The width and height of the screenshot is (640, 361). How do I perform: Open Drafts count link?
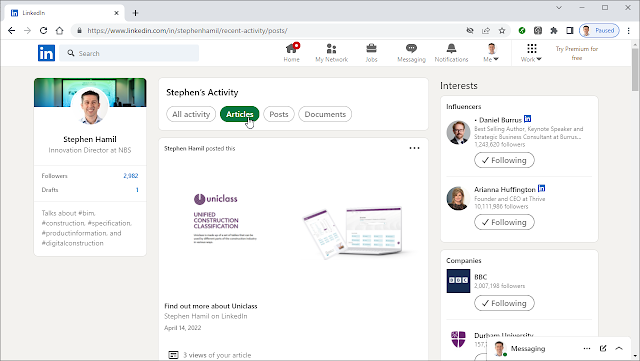[137, 190]
